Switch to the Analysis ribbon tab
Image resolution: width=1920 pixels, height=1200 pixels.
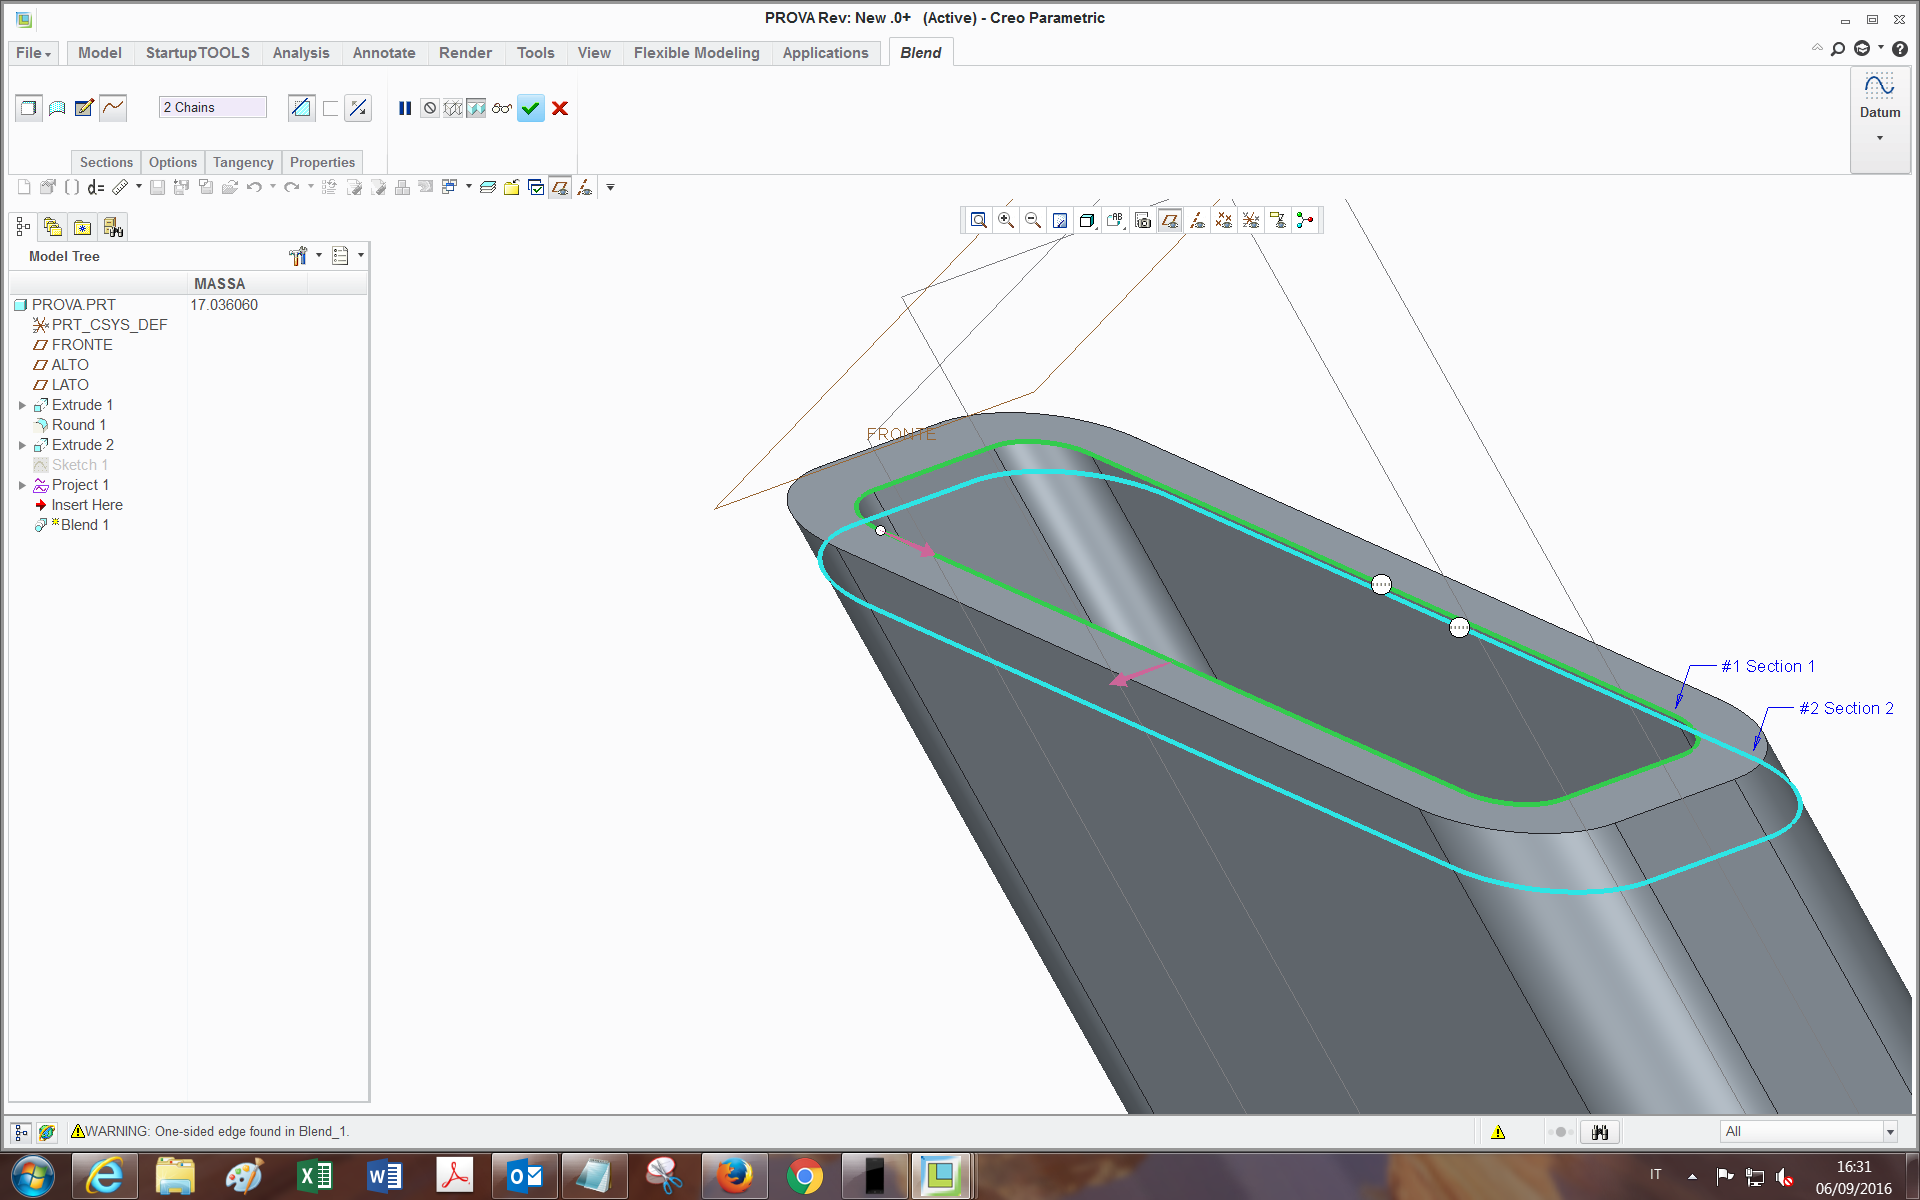[301, 53]
